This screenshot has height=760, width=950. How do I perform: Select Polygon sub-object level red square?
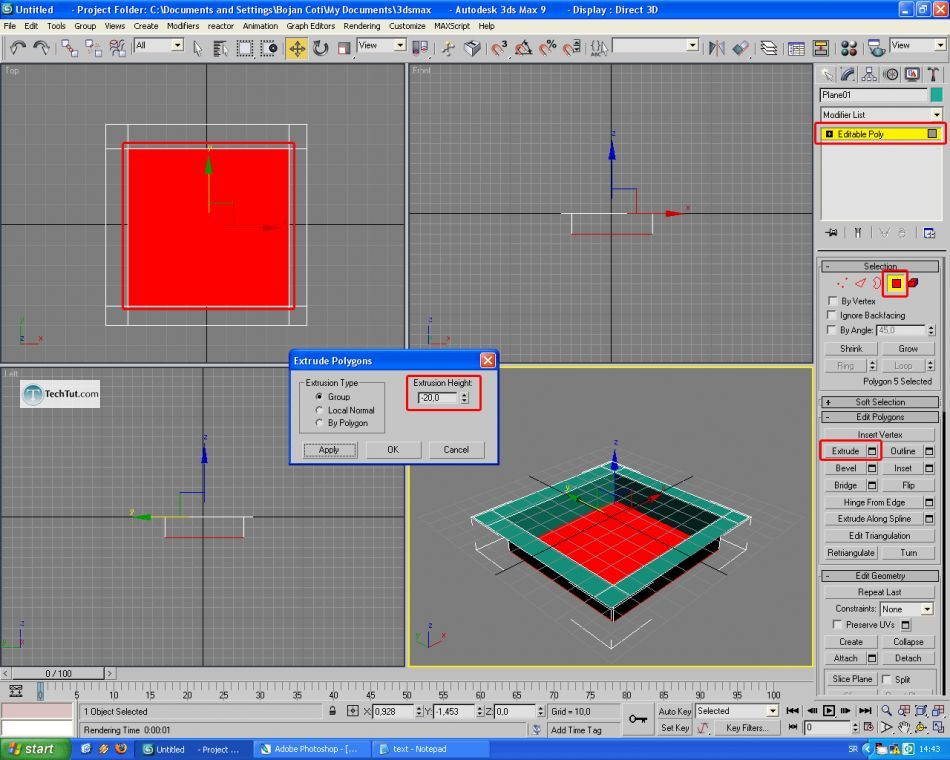pyautogui.click(x=895, y=284)
